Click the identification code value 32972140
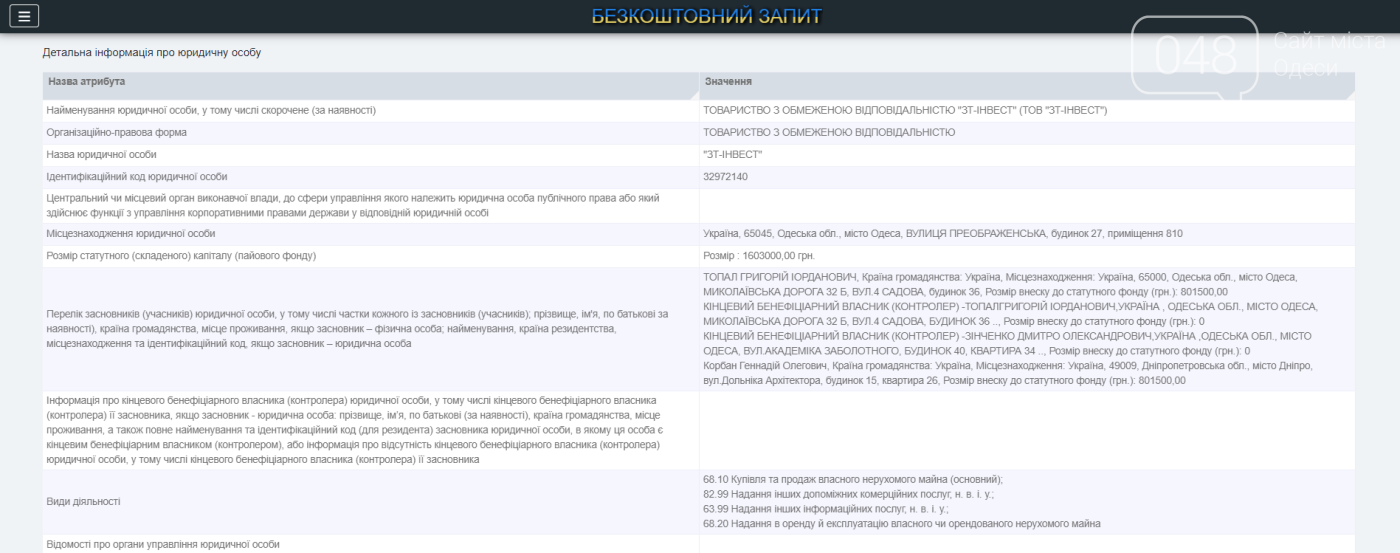Viewport: 1400px width, 553px height. (x=726, y=177)
